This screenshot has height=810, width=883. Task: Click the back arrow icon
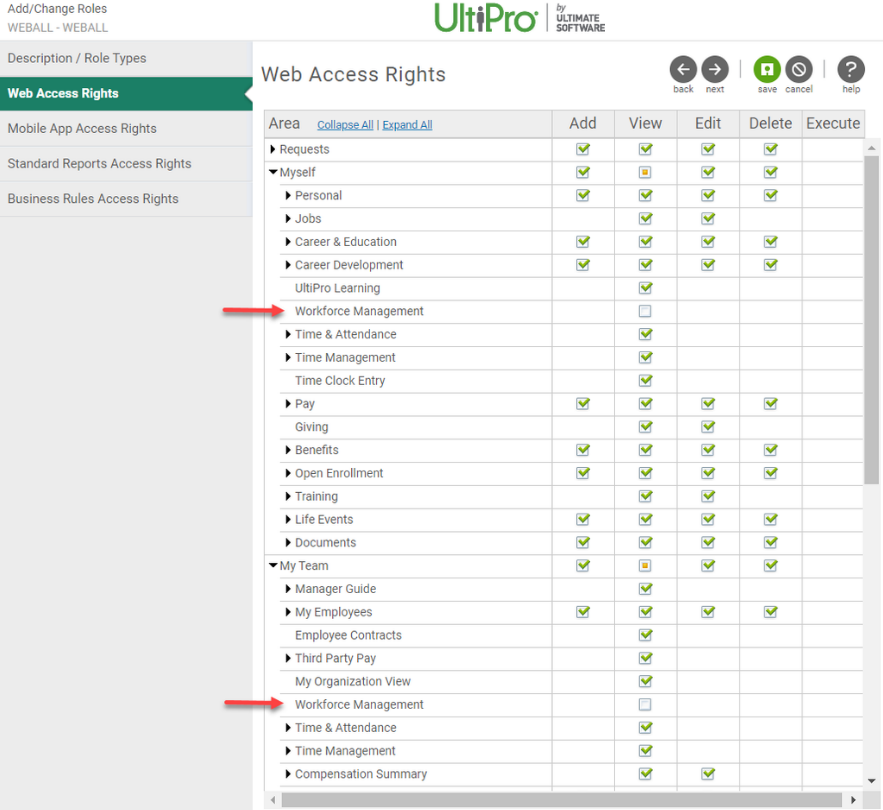(x=683, y=69)
